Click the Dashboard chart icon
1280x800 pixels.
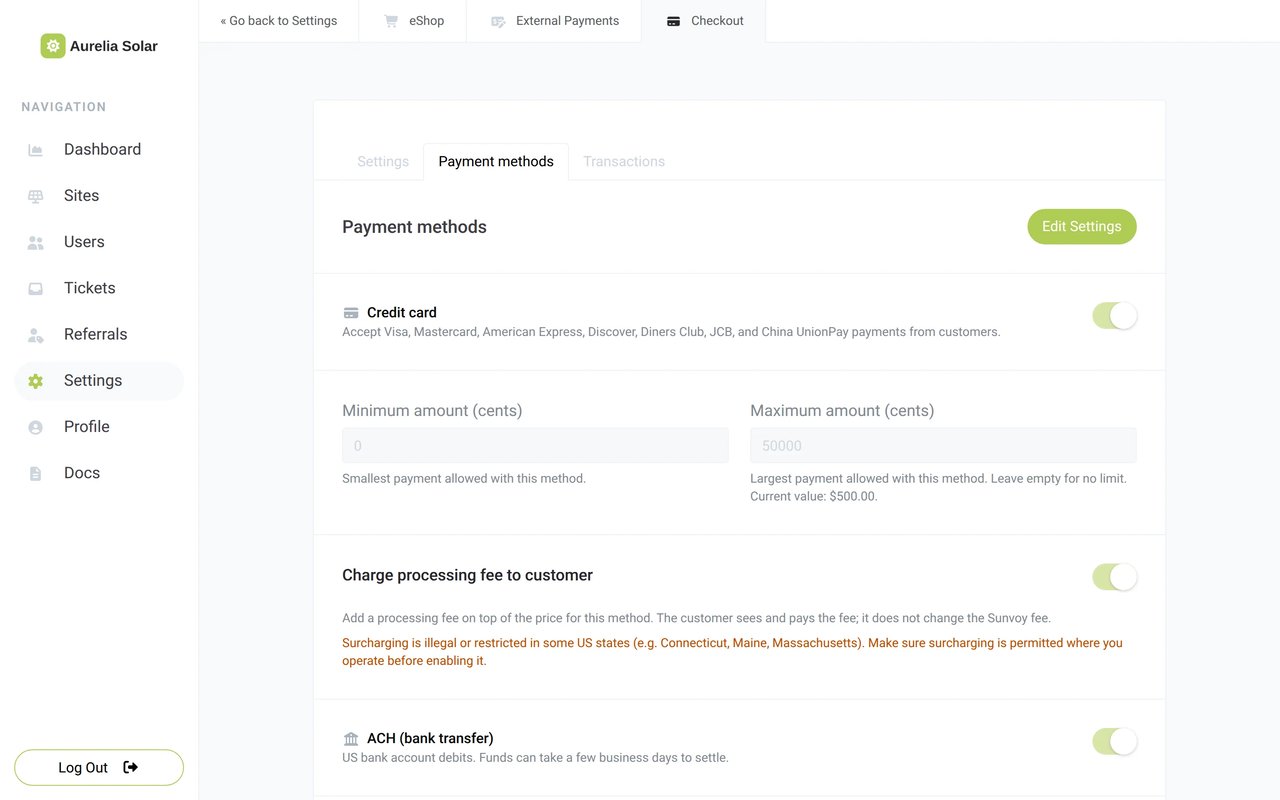pyautogui.click(x=36, y=150)
